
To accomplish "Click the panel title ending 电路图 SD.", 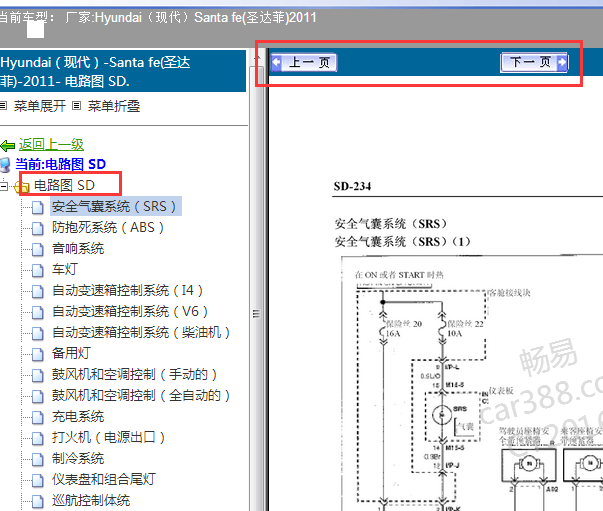I will [123, 71].
